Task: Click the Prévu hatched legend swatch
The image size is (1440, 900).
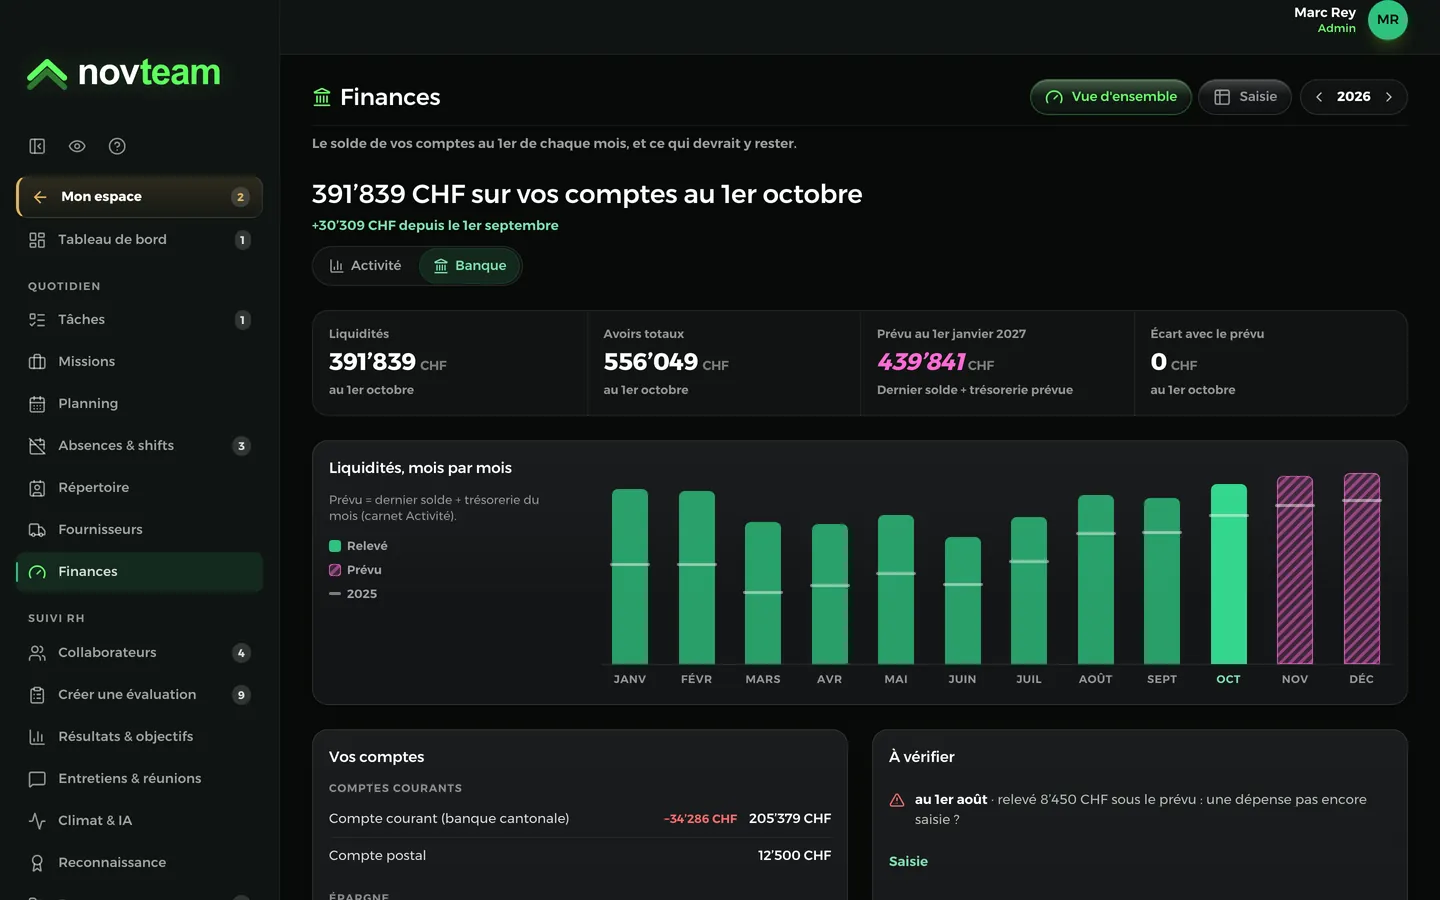Action: pos(335,570)
